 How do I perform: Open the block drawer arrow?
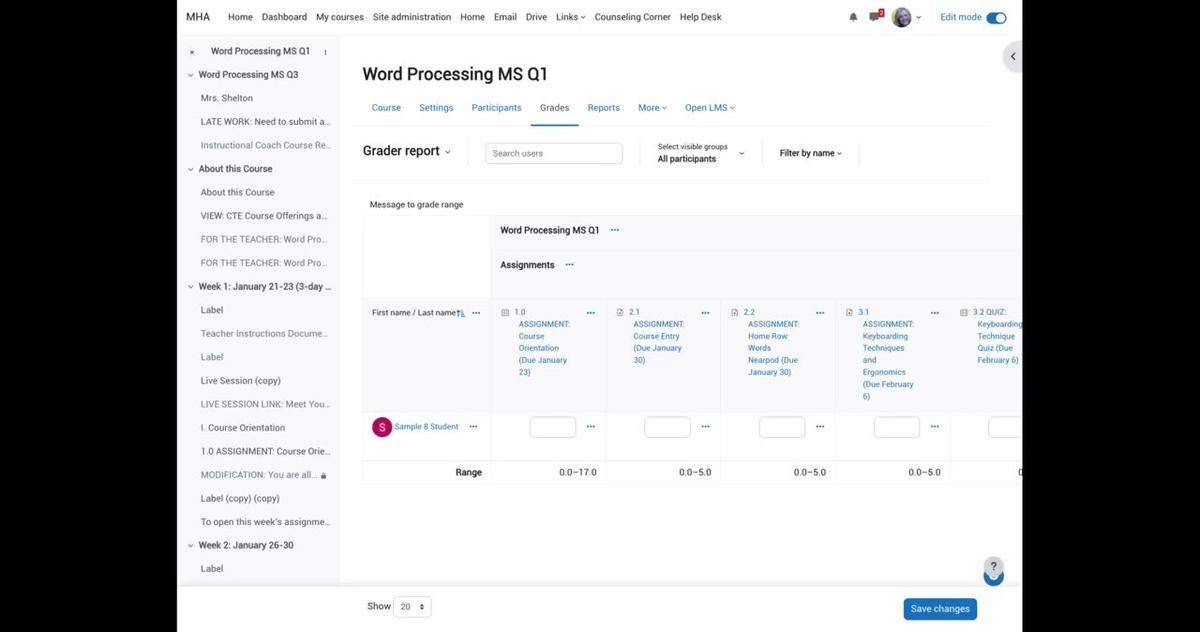tap(1012, 57)
